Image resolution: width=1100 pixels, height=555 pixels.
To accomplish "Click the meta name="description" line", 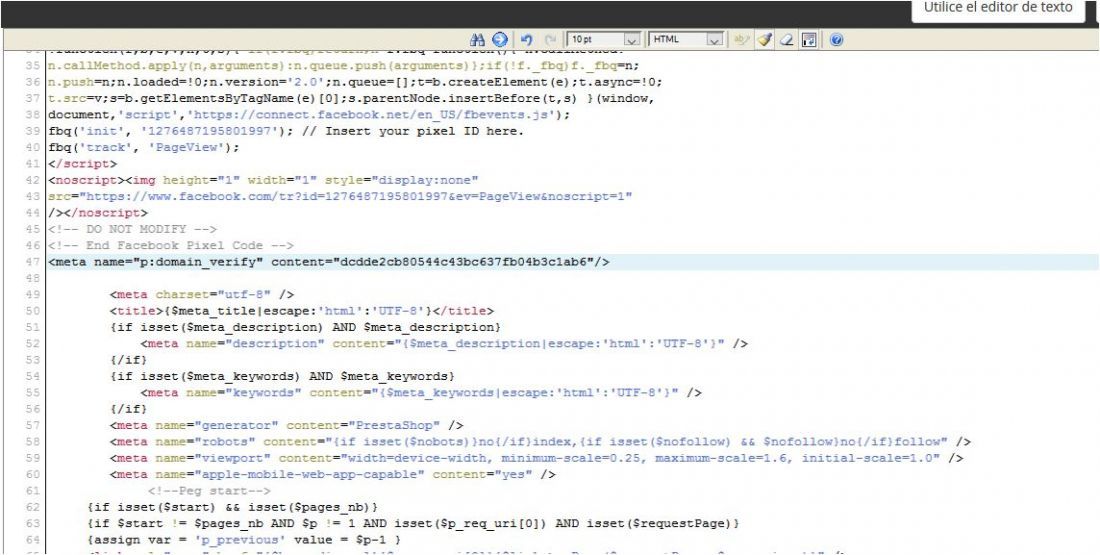I will pos(444,344).
